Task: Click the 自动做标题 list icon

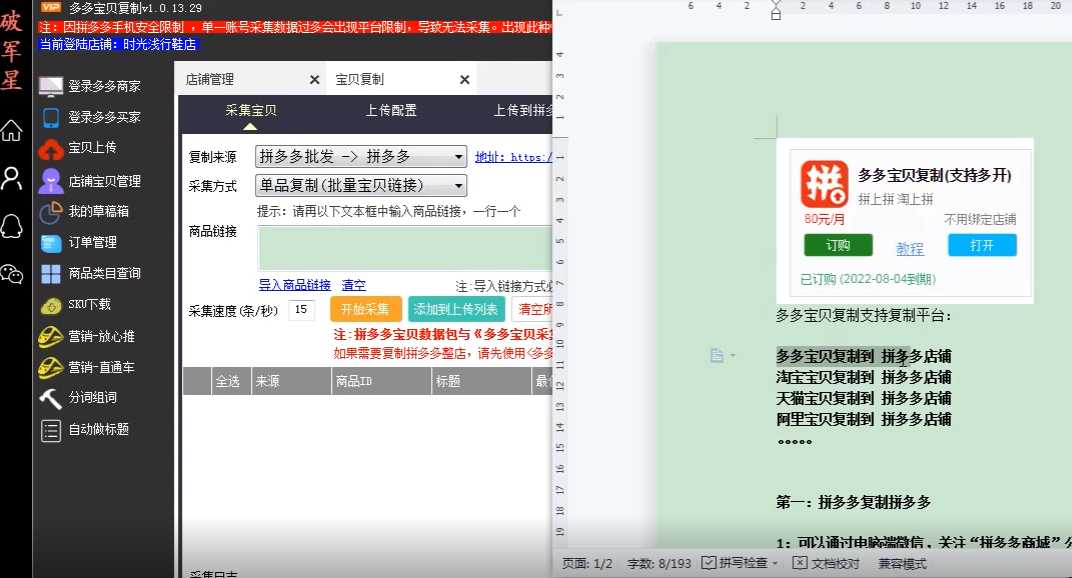Action: pos(51,430)
